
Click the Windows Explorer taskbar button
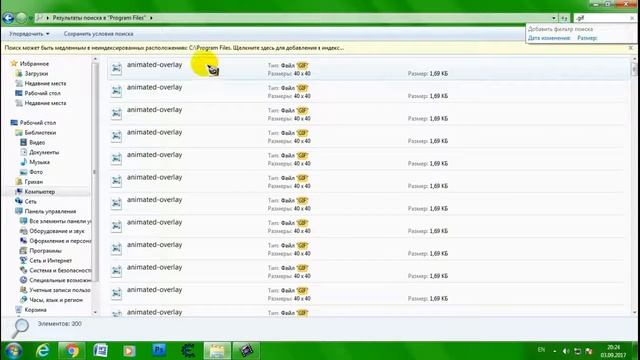217,351
